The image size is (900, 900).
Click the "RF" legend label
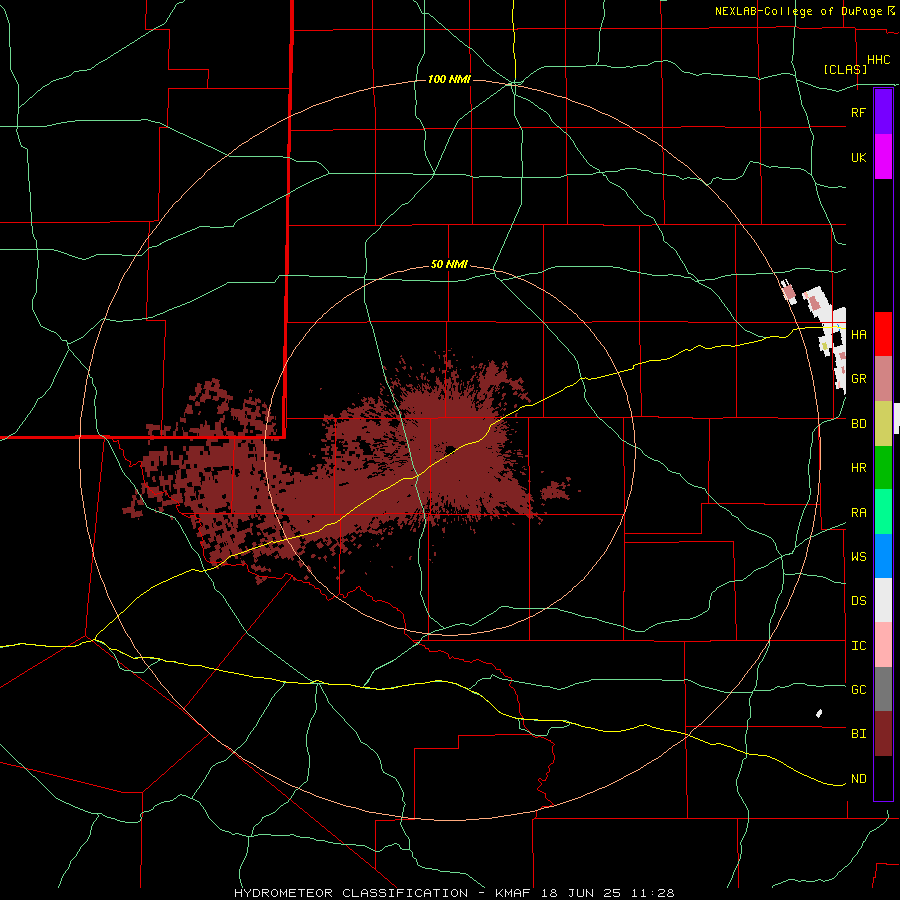click(x=858, y=112)
